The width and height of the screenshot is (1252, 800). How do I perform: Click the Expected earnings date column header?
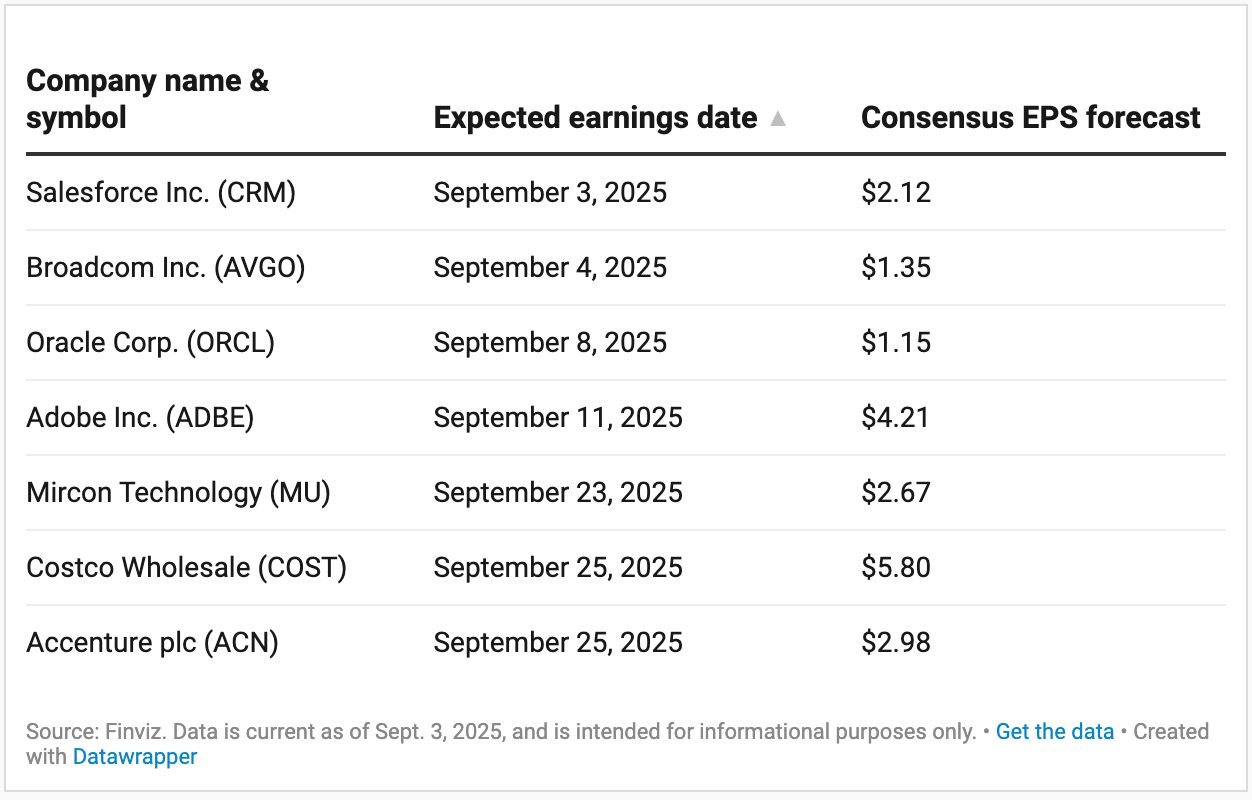595,118
